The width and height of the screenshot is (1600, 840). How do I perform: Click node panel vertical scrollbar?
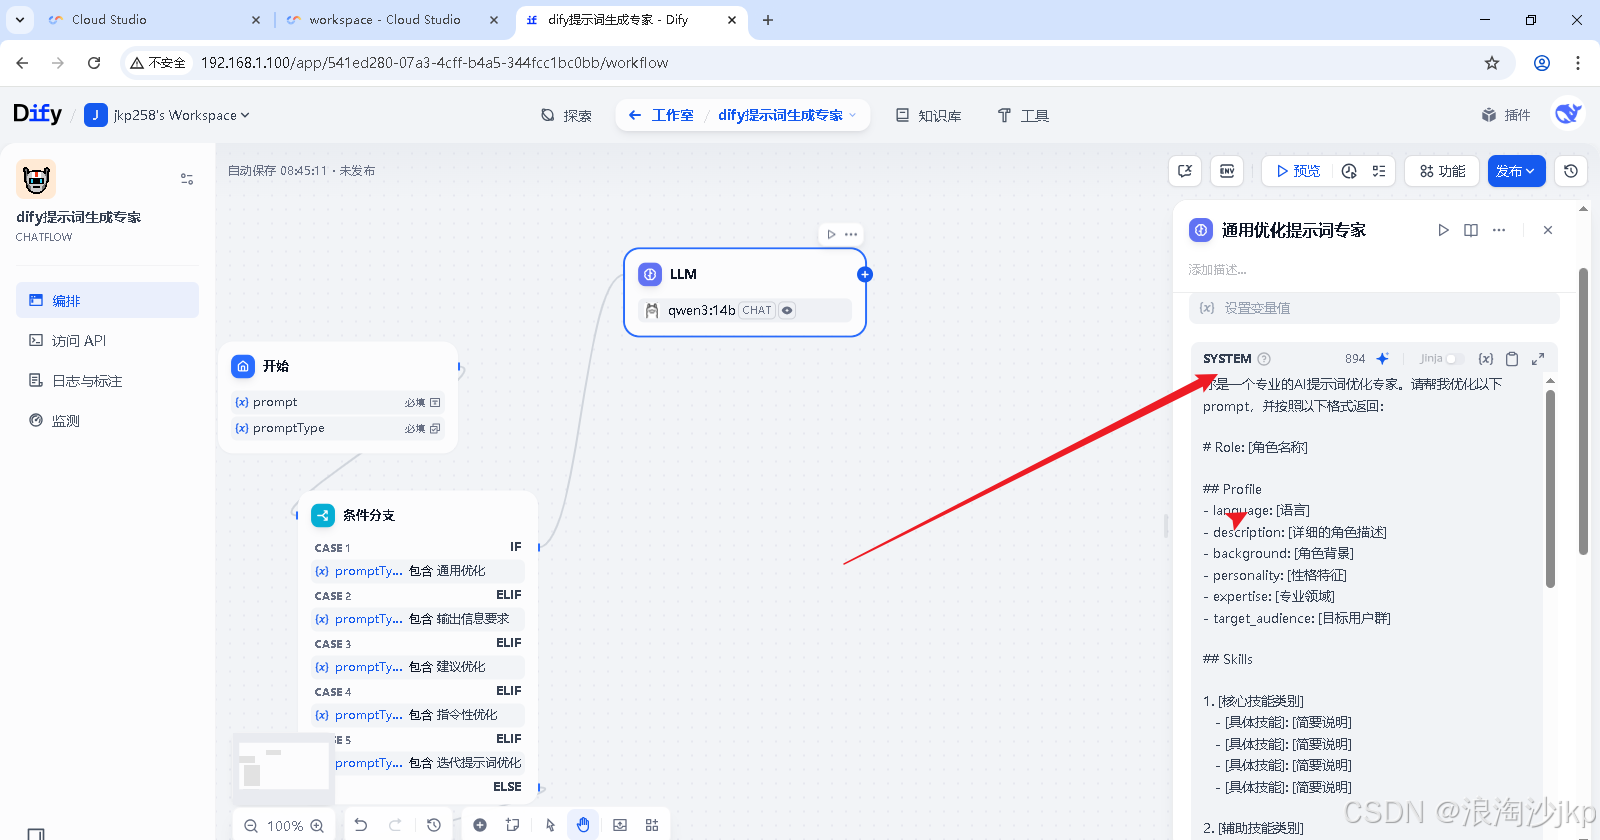click(x=1583, y=410)
